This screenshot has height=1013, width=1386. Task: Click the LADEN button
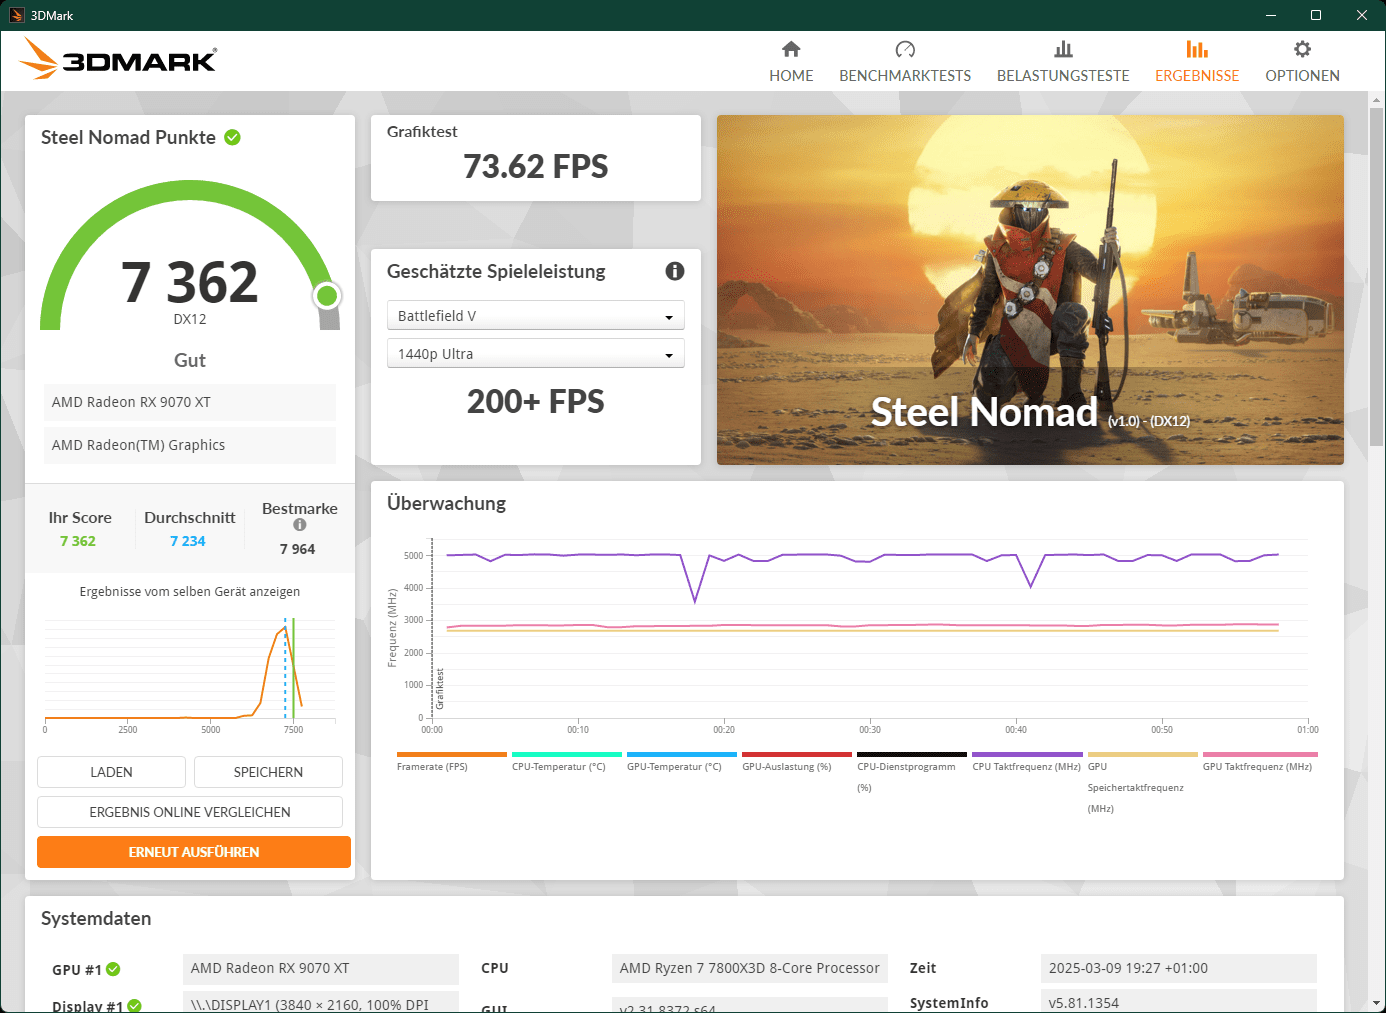[111, 772]
